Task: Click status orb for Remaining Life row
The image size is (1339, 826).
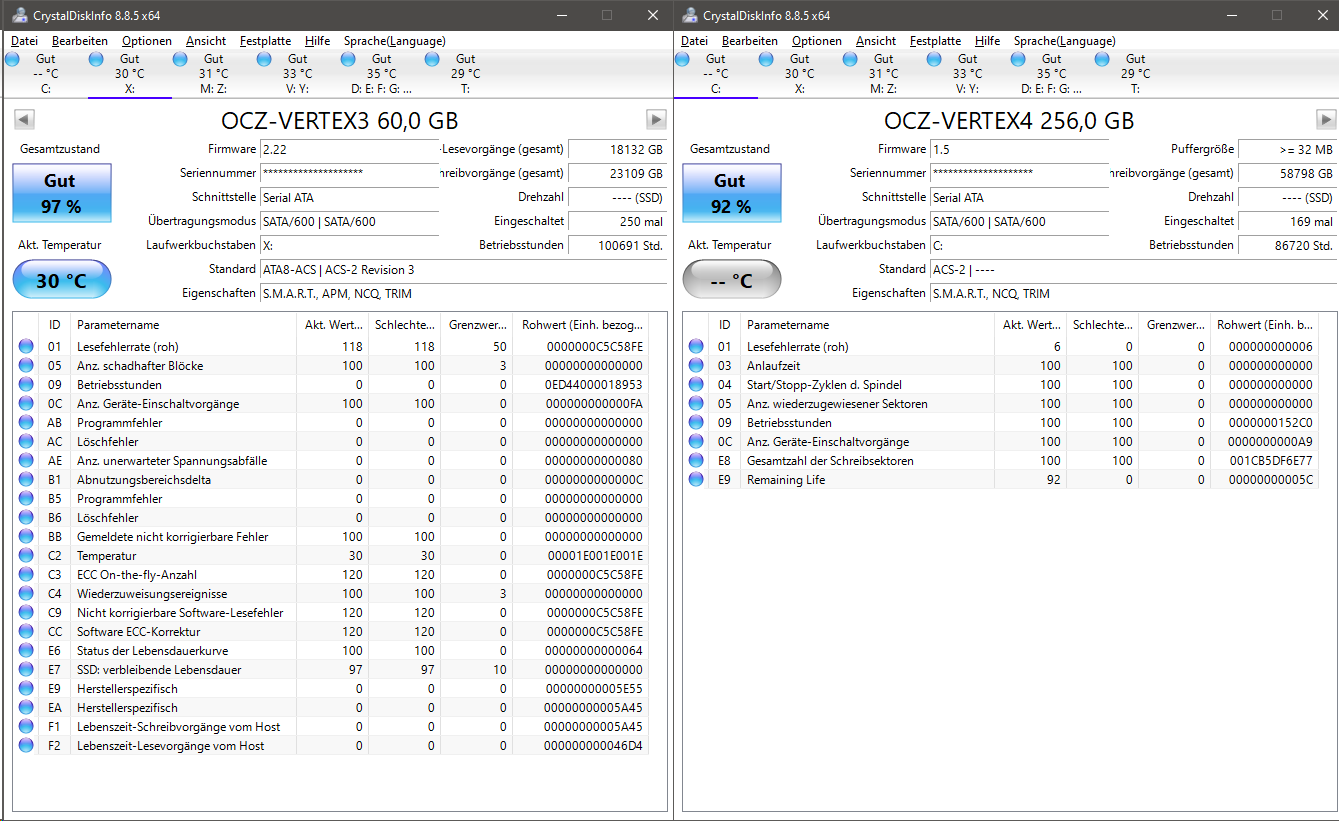Action: point(696,480)
